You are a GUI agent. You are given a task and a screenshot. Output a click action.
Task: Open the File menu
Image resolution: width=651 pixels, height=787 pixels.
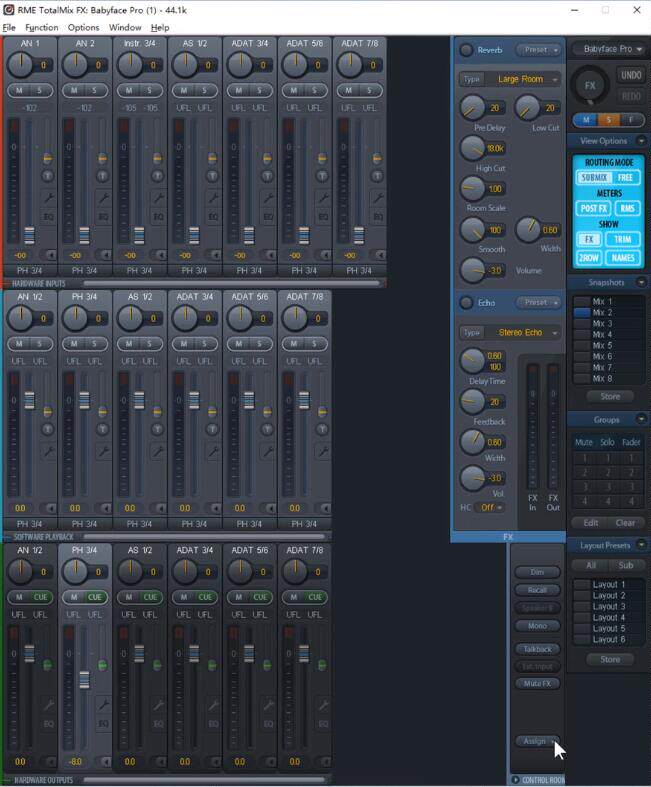9,27
